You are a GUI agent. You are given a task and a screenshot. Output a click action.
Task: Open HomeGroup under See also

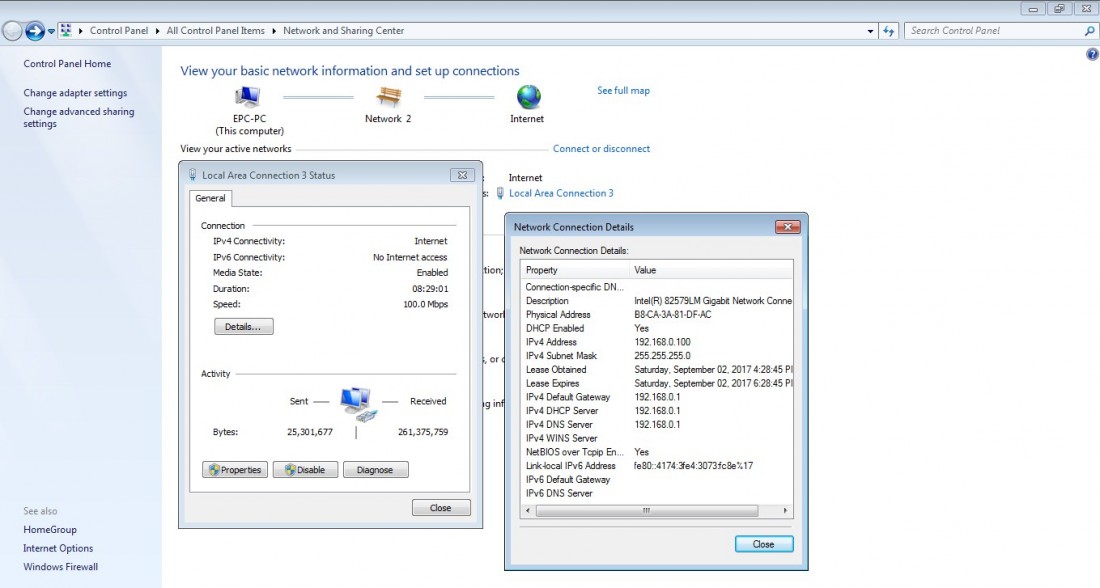[50, 530]
